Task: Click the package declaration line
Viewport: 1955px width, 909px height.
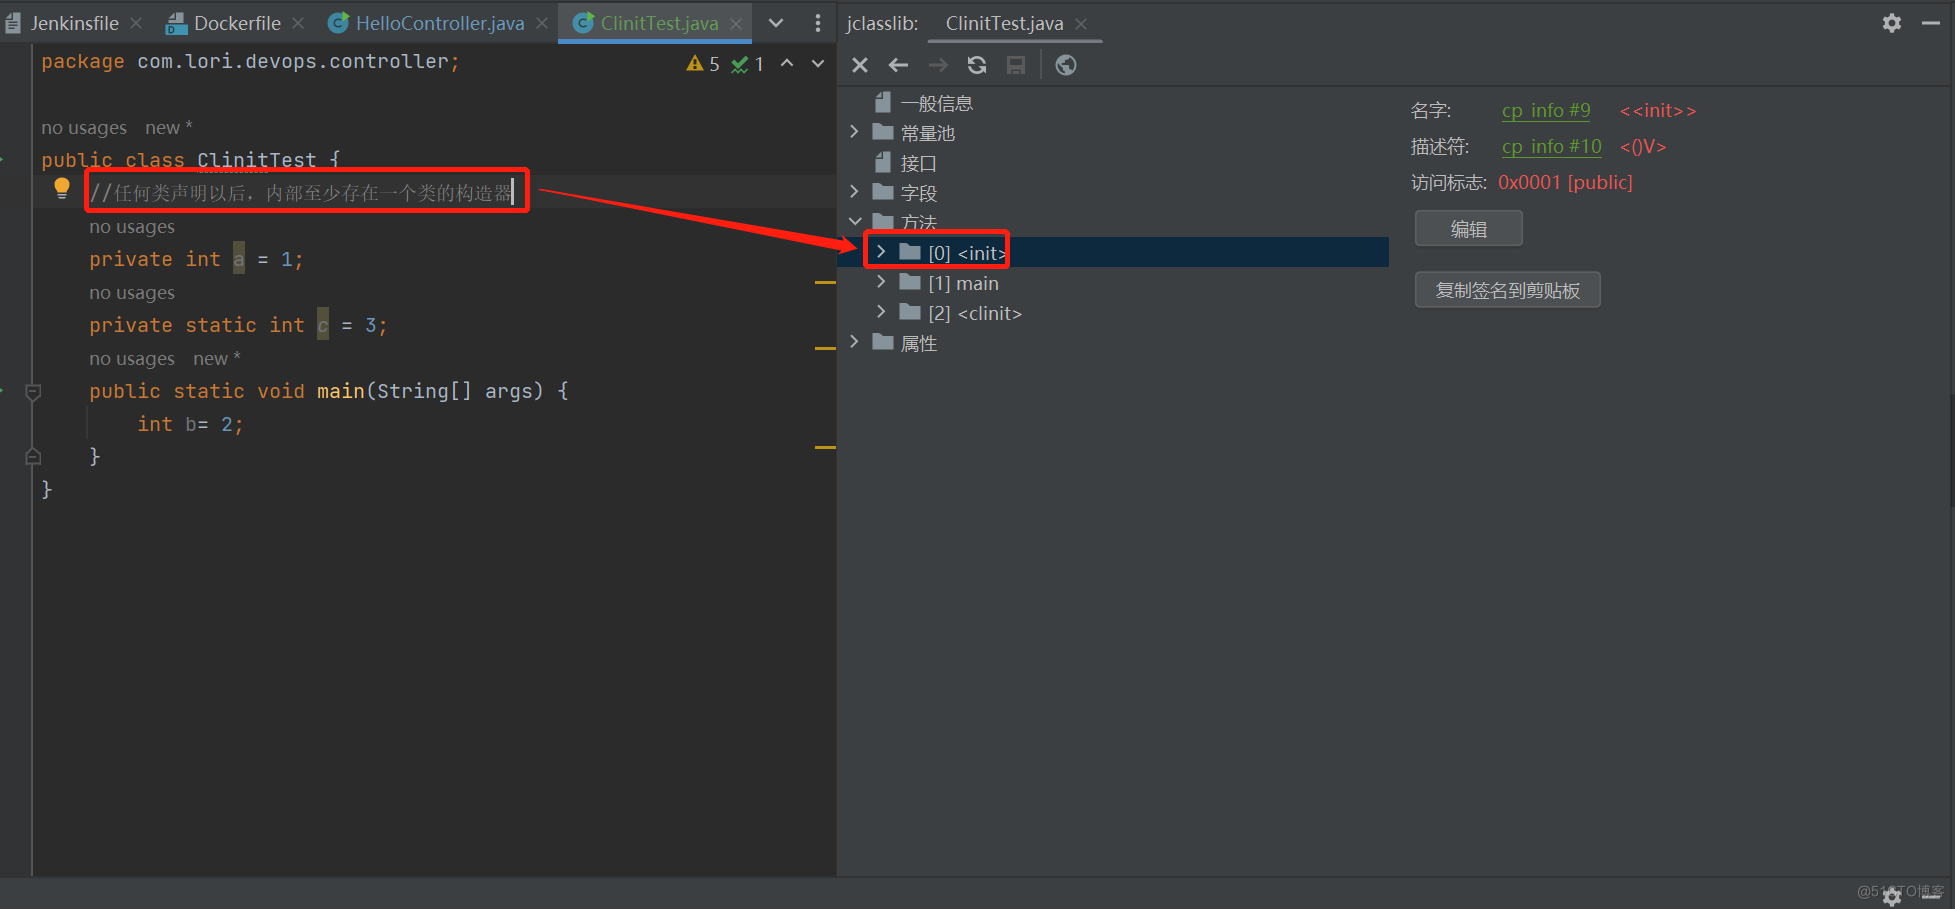Action: pyautogui.click(x=250, y=62)
